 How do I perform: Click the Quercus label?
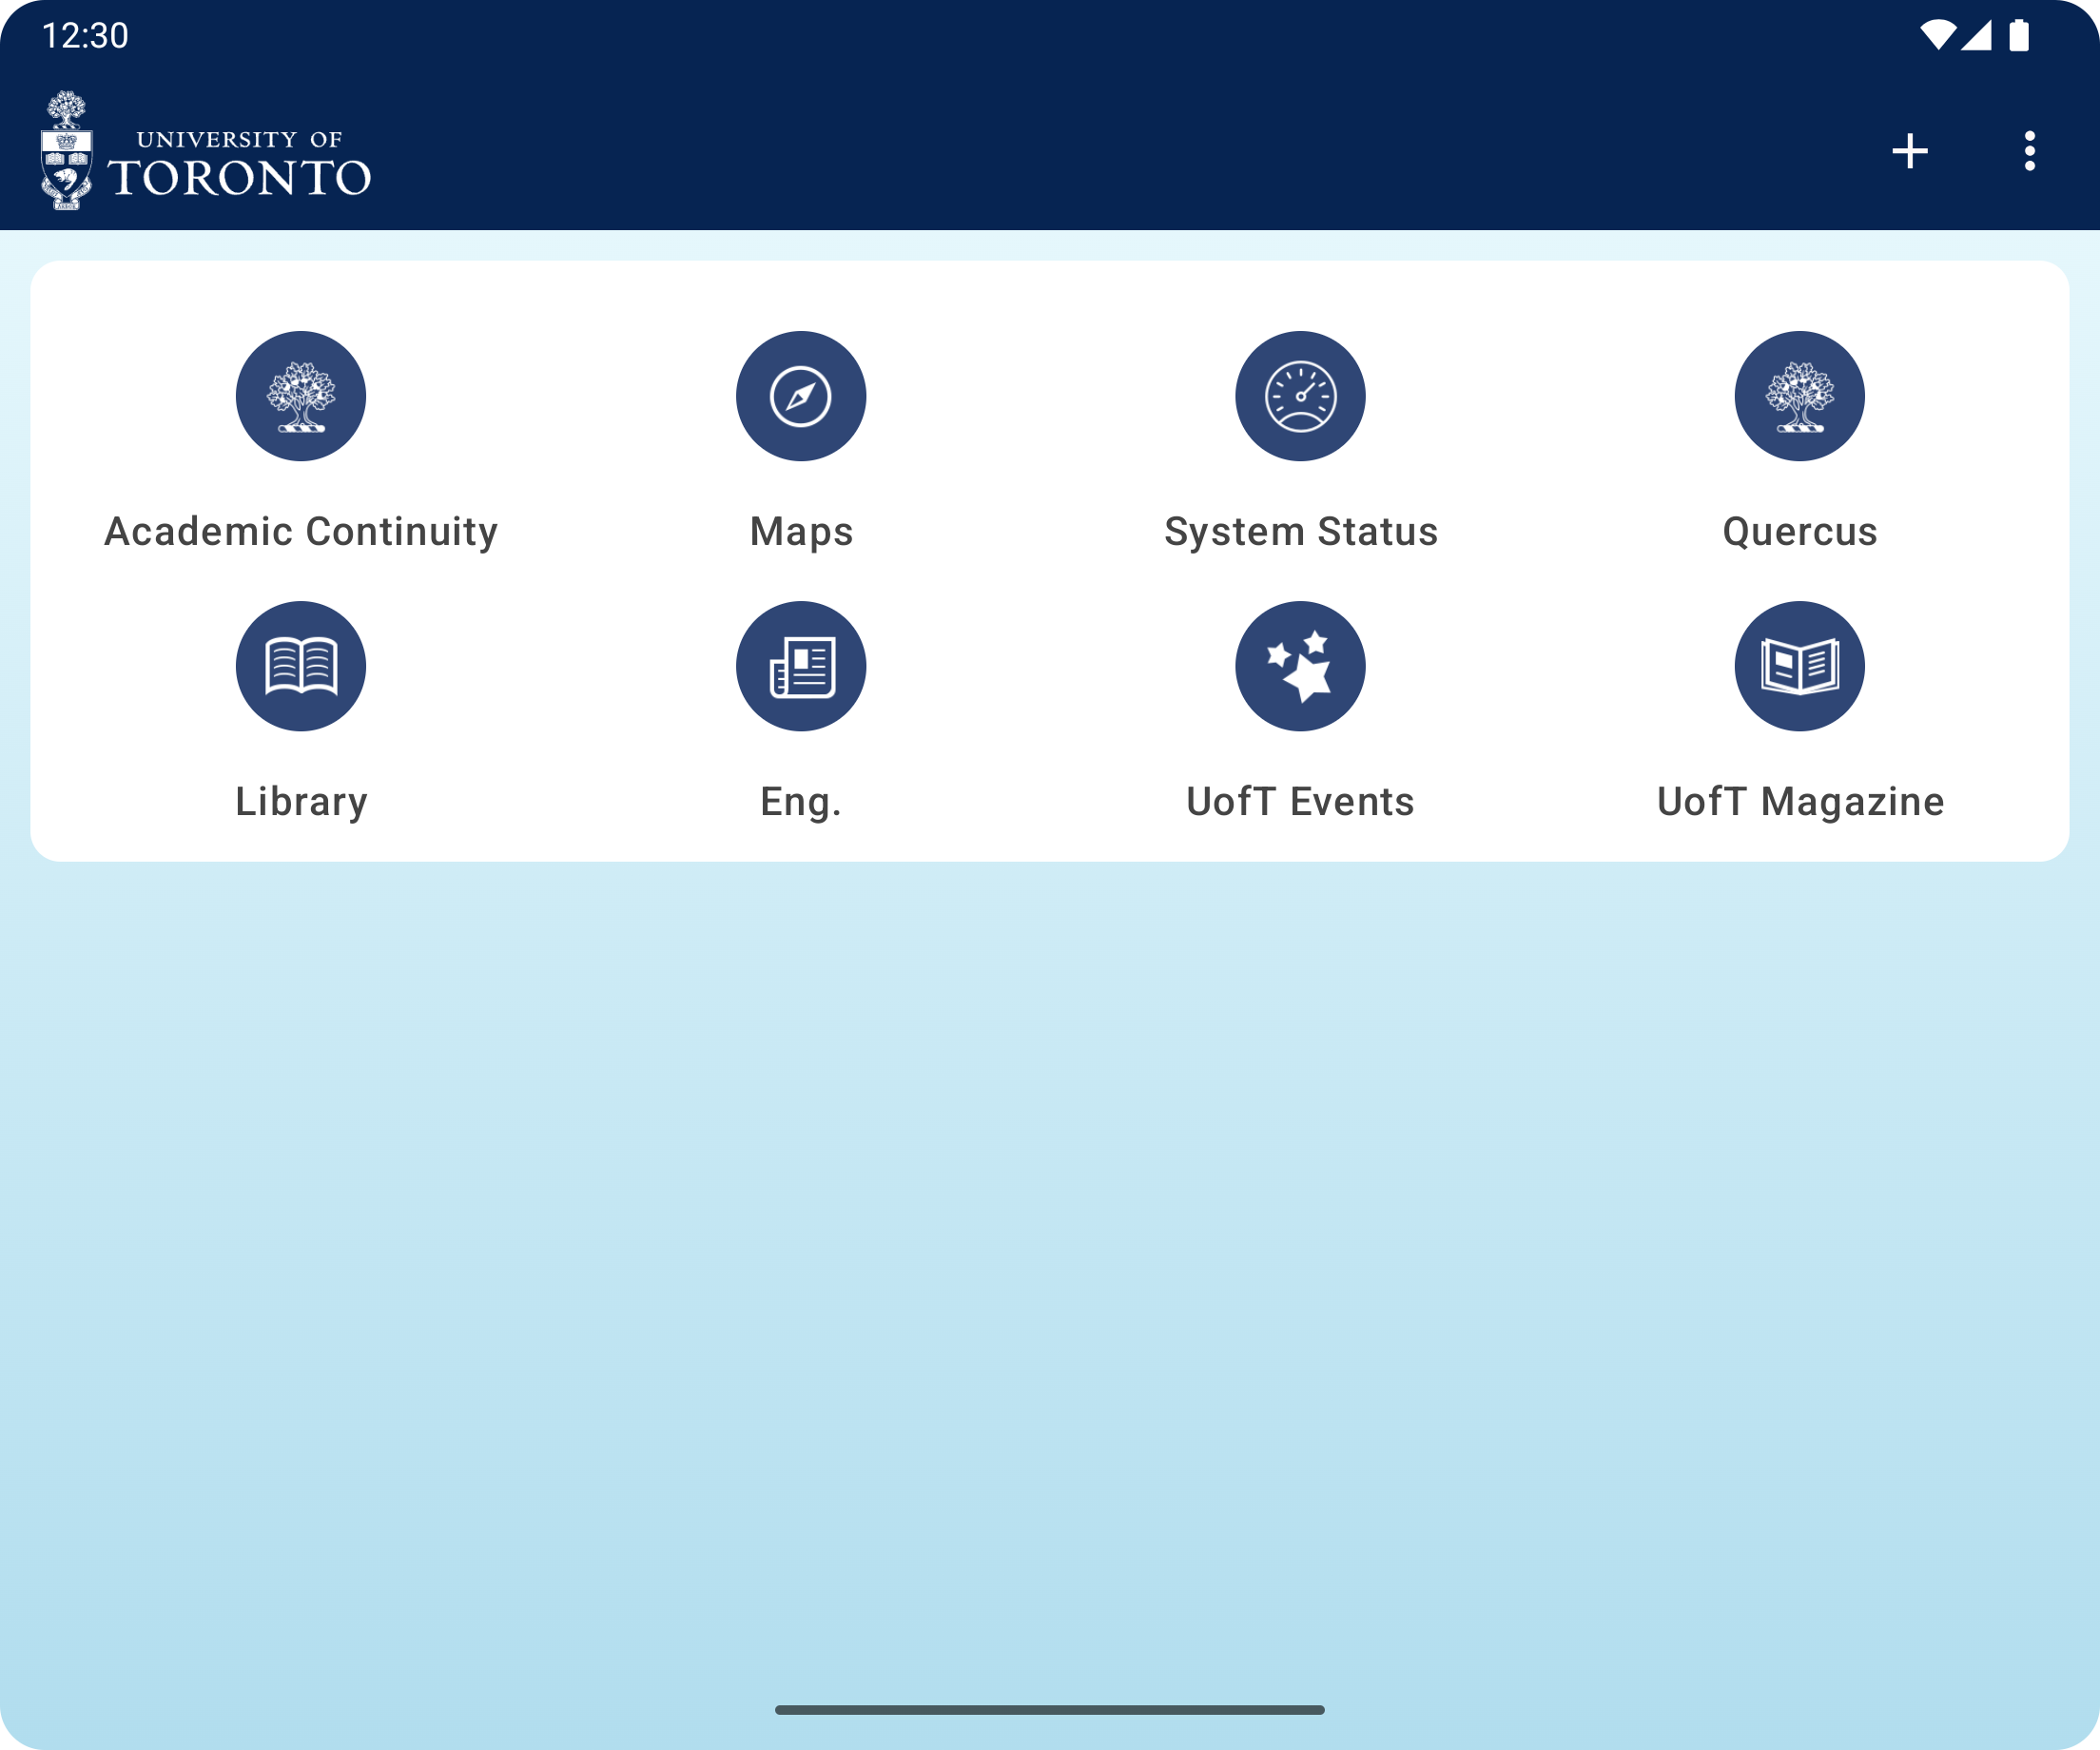(x=1800, y=532)
